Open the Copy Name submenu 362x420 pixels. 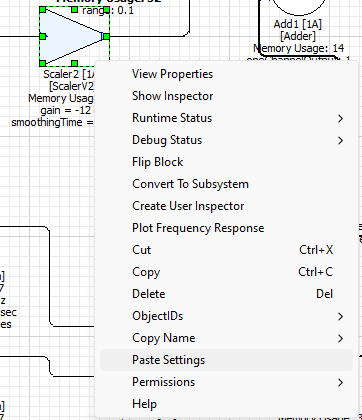(226, 338)
